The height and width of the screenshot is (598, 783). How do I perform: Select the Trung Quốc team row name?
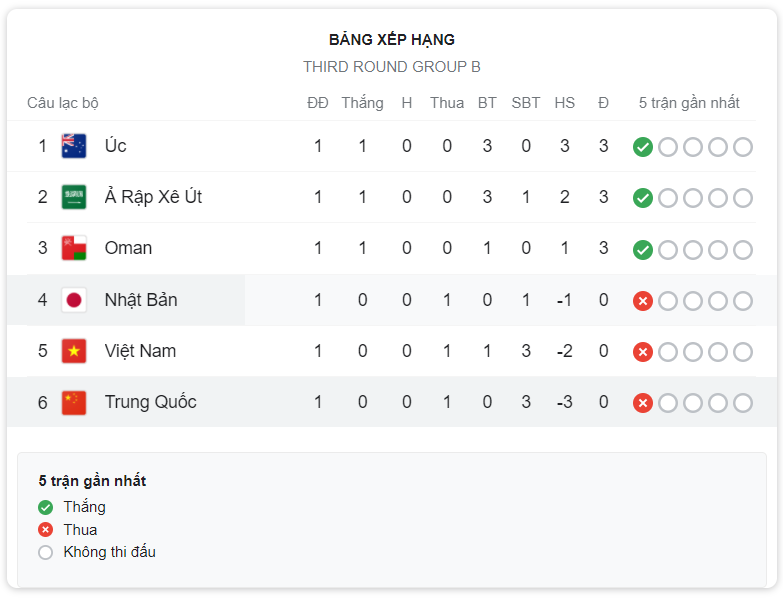[x=150, y=402]
